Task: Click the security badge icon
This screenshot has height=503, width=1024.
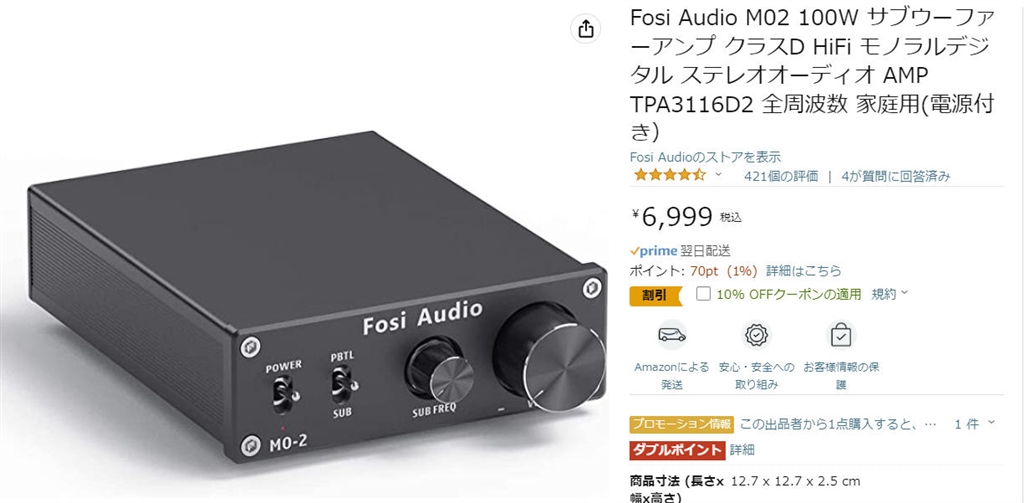Action: tap(756, 335)
